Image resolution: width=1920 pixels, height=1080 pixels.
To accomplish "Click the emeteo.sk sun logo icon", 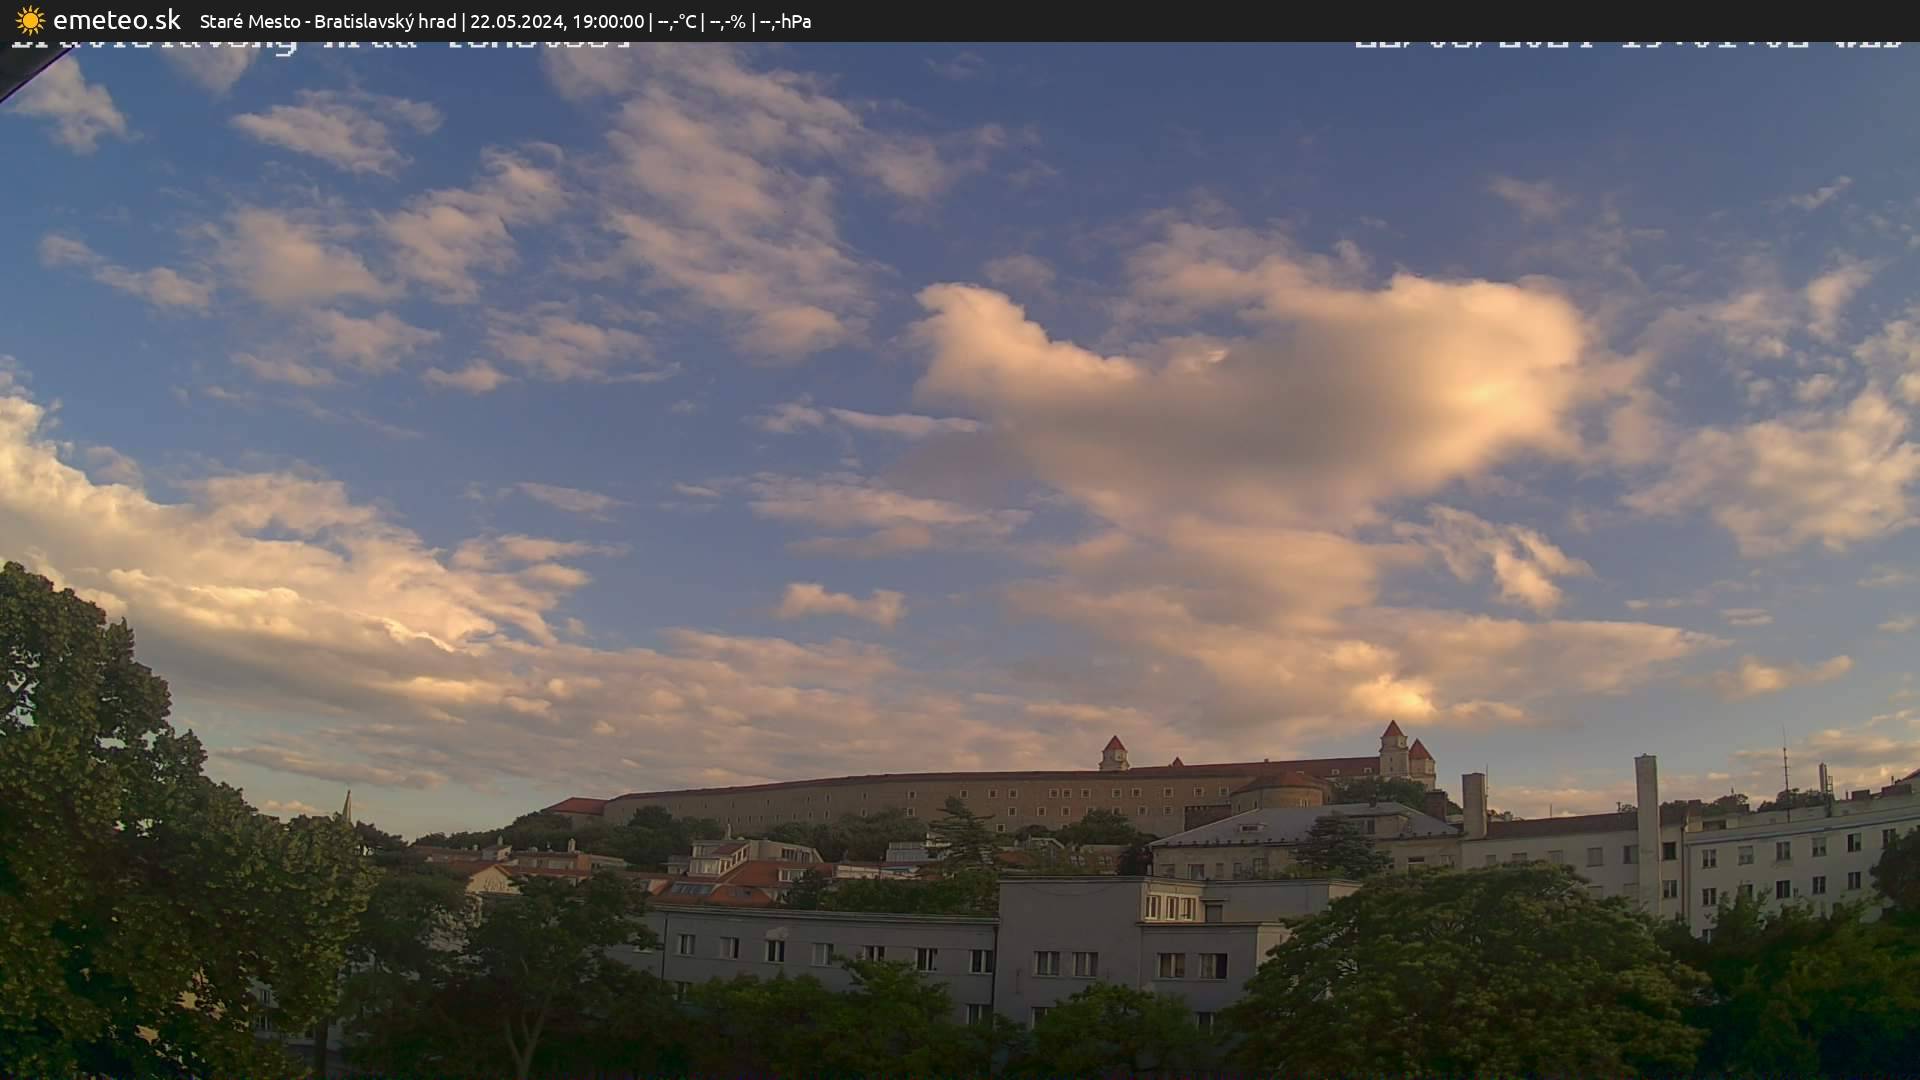I will click(30, 20).
